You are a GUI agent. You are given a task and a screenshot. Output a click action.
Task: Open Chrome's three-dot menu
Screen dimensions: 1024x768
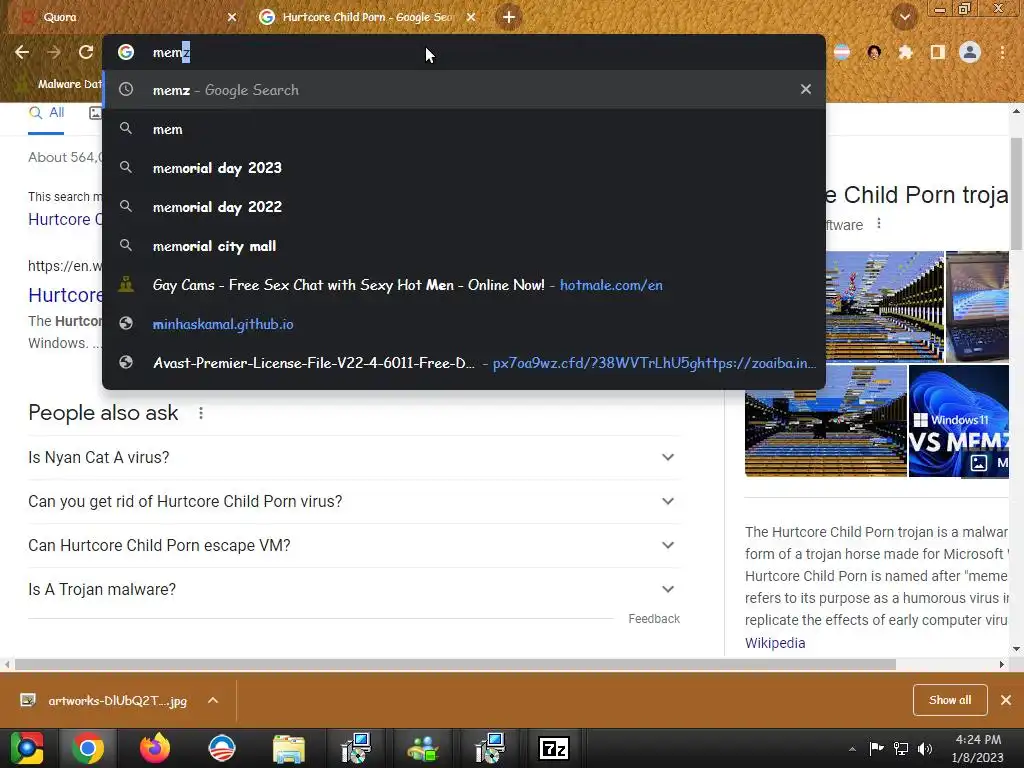(1002, 52)
